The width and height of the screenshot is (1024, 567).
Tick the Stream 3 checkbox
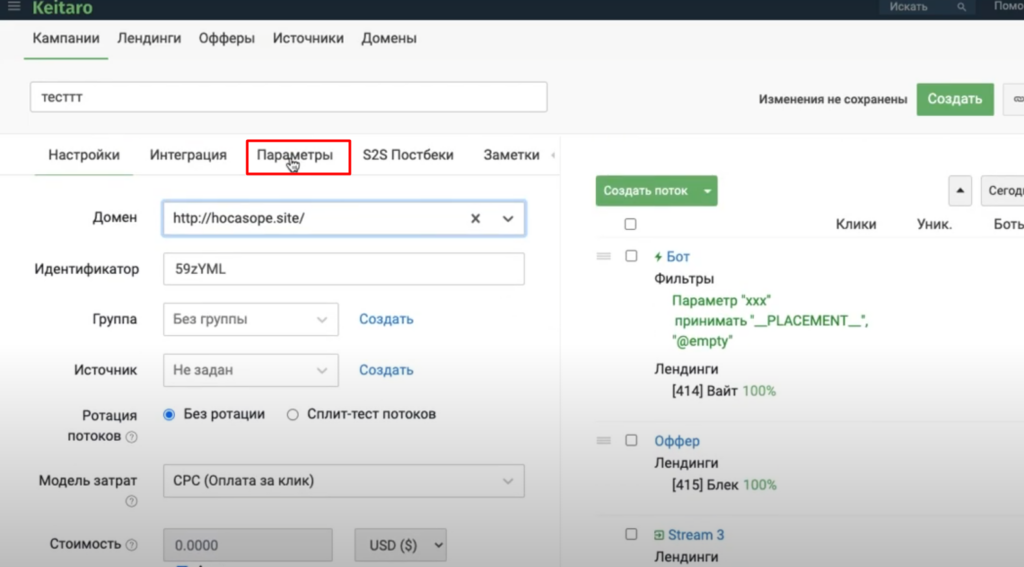pos(631,535)
